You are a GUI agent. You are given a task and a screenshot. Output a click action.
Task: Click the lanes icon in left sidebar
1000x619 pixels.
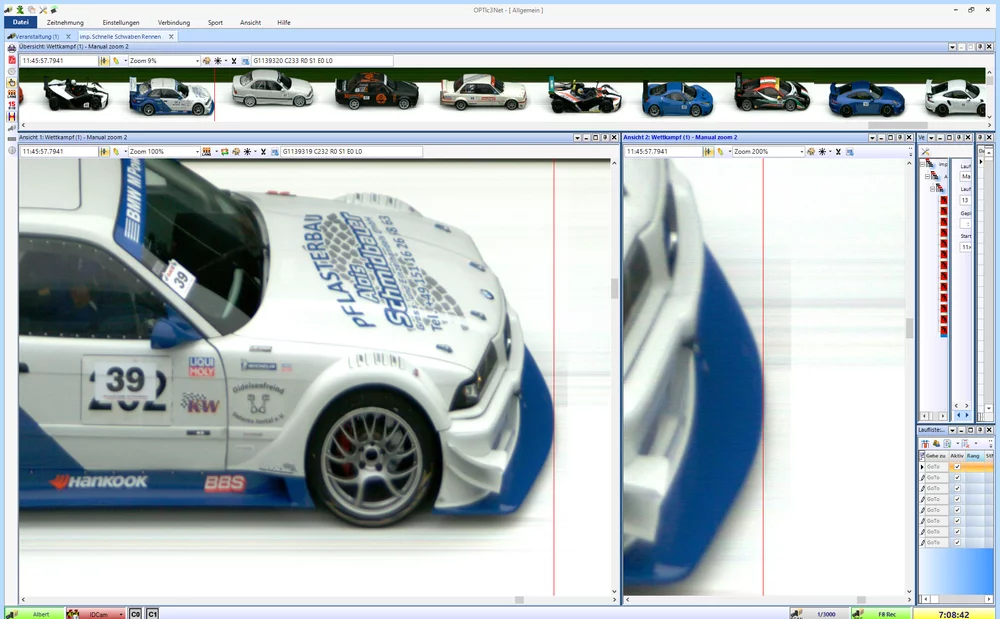[11, 94]
